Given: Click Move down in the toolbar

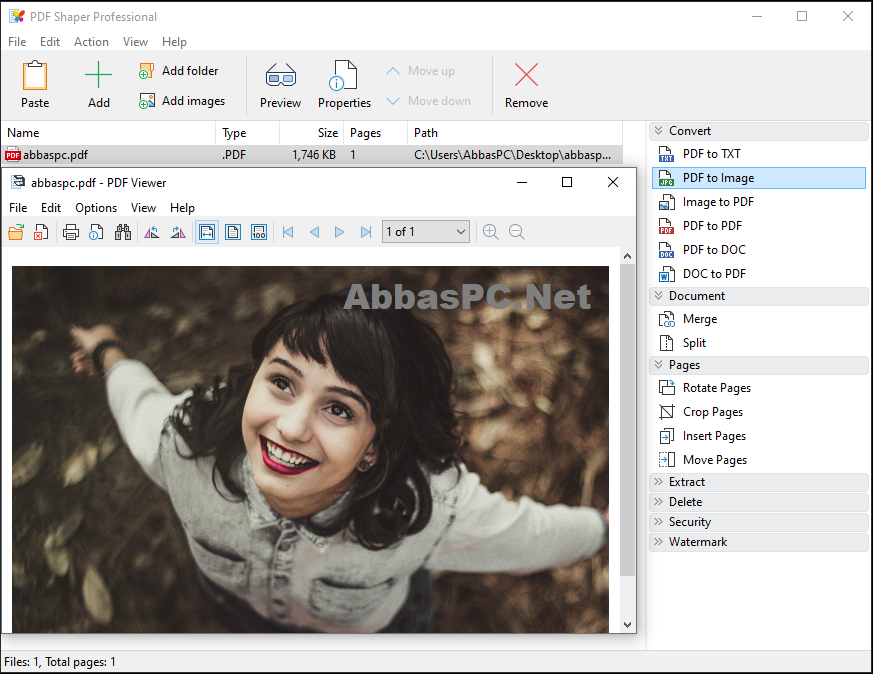Looking at the screenshot, I should [428, 101].
